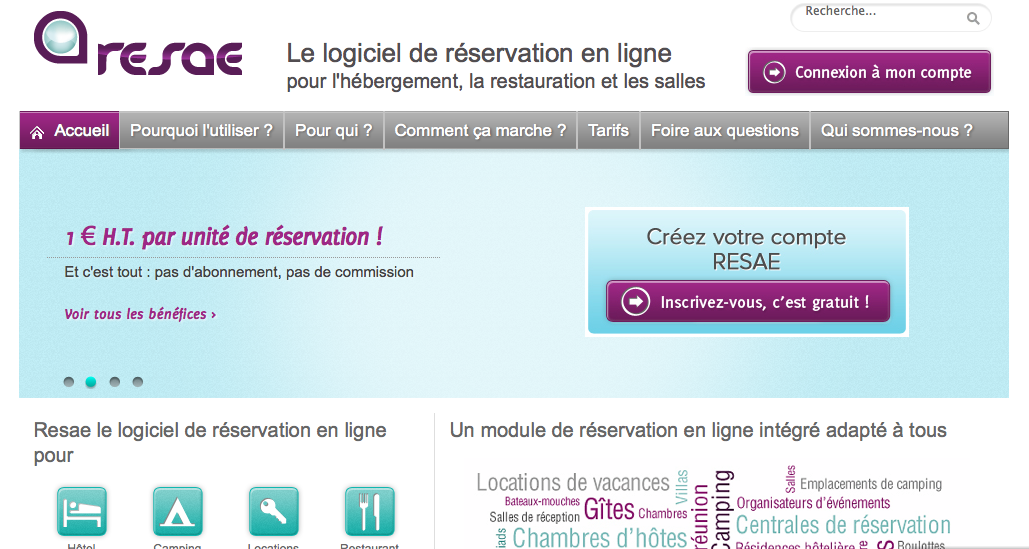The width and height of the screenshot is (1029, 549).
Task: Click 'Bateaux-mouches' in word cloud
Action: pos(542,501)
